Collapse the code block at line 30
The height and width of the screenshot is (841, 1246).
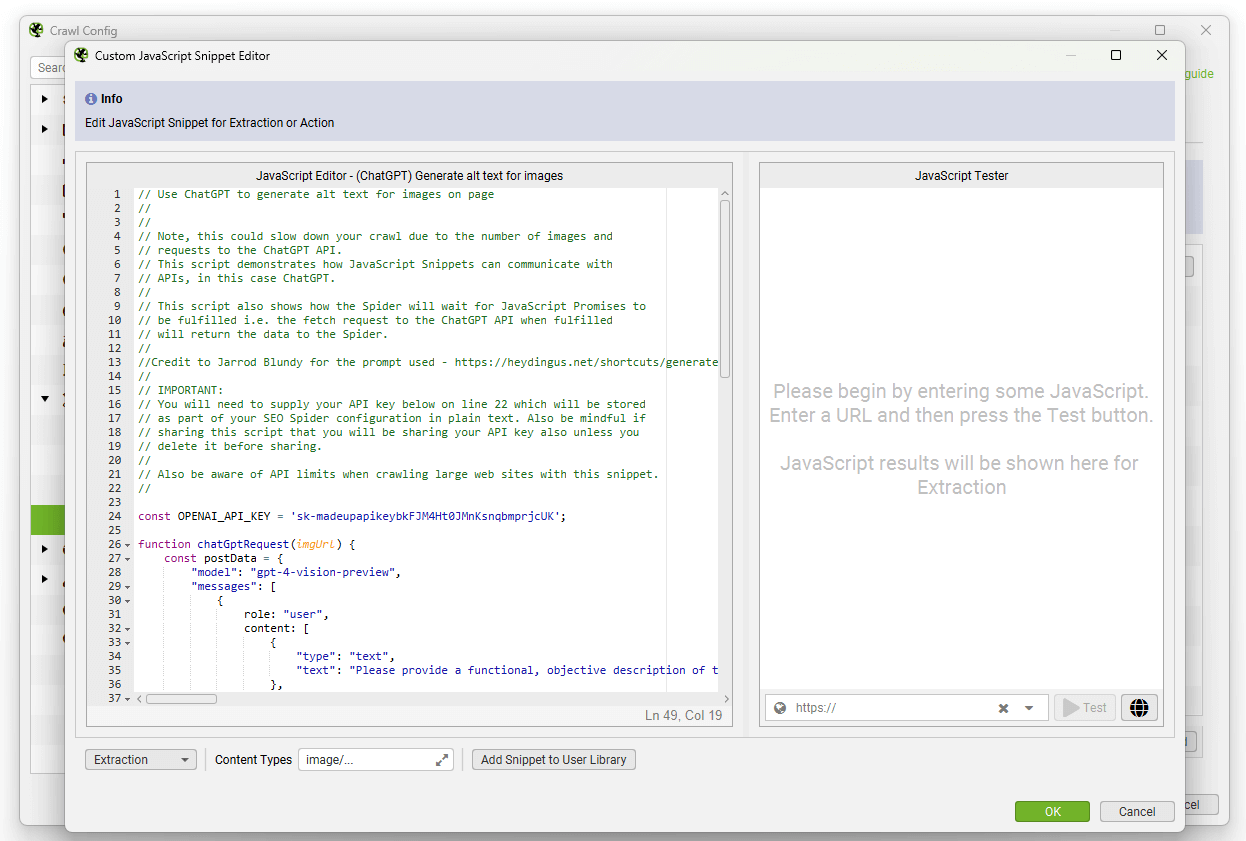pyautogui.click(x=127, y=601)
